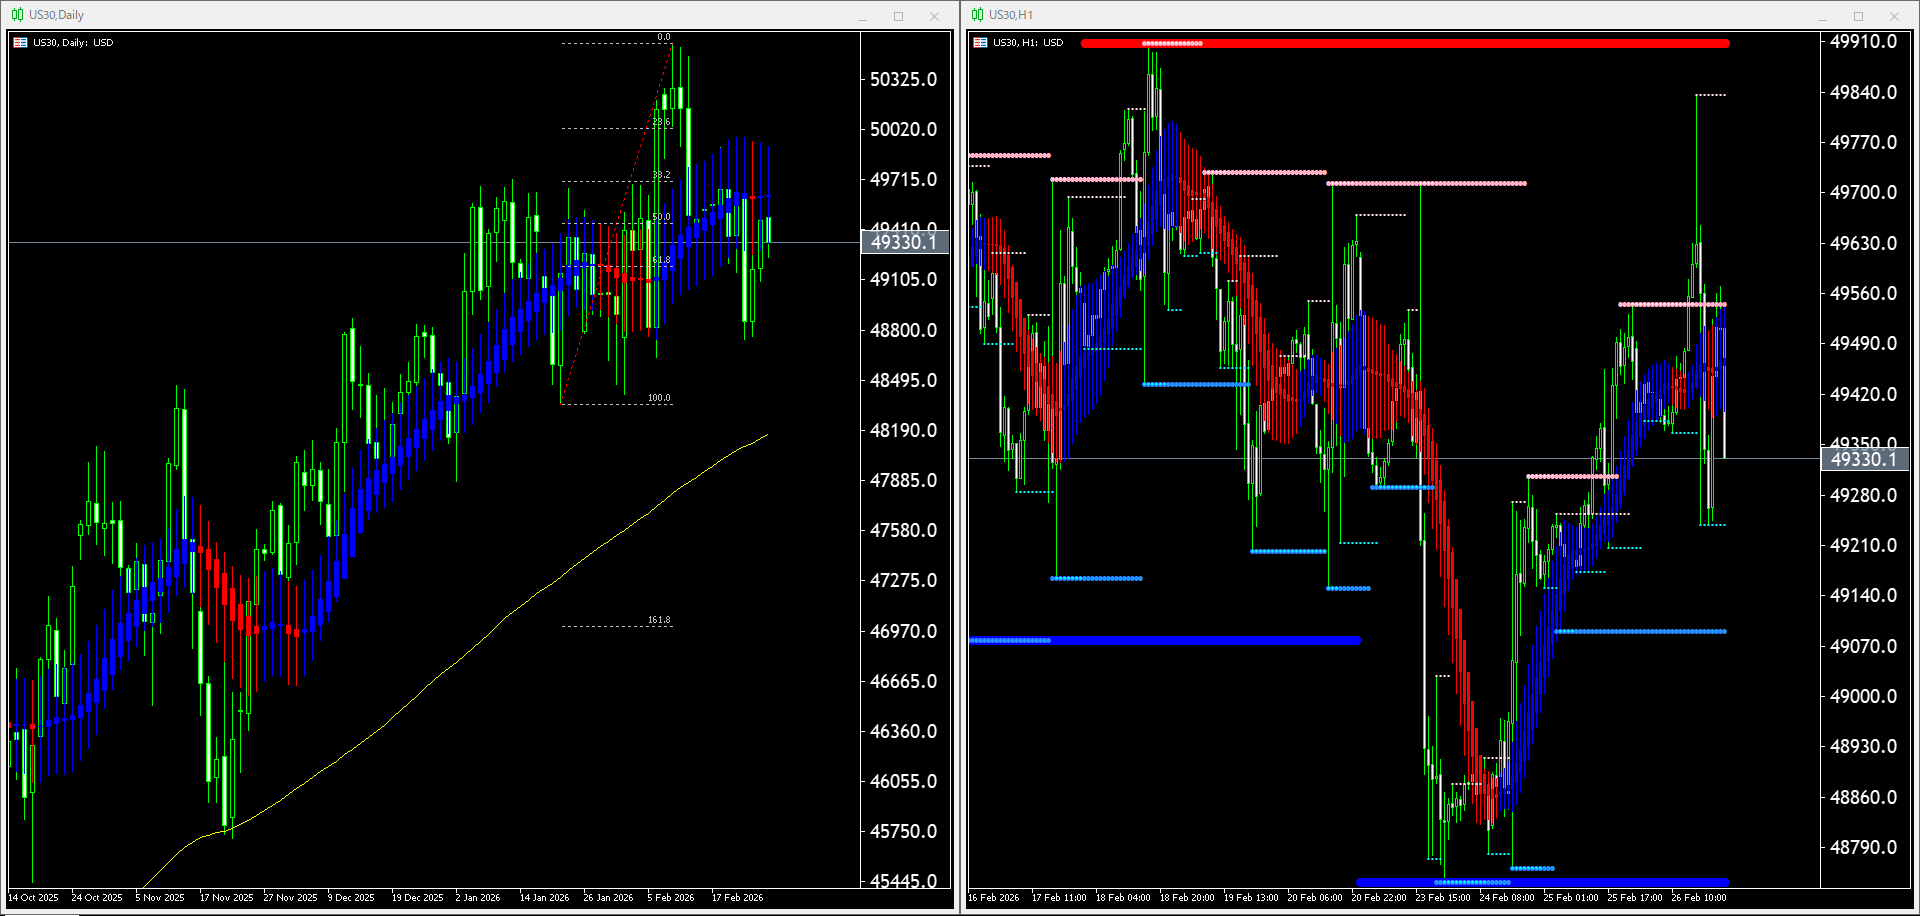Click the US30,Daily window title icon
The image size is (1920, 916).
[17, 15]
